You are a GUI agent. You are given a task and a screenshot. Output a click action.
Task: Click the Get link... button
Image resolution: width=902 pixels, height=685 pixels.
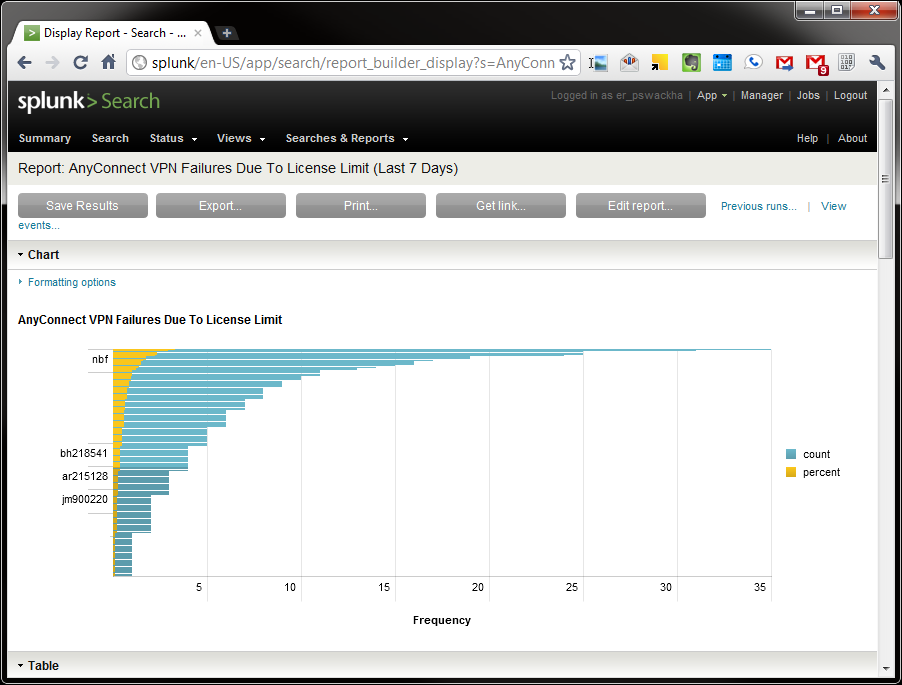click(500, 206)
